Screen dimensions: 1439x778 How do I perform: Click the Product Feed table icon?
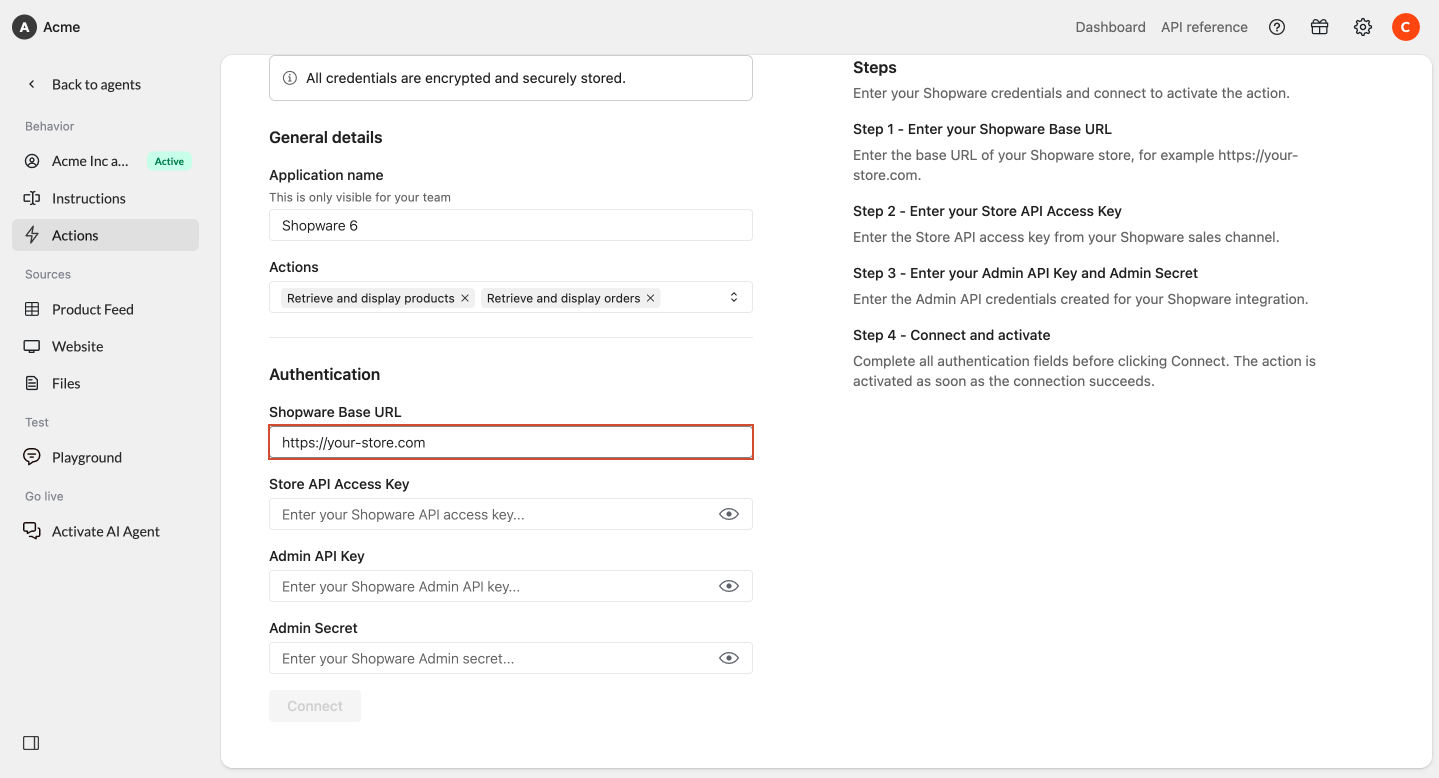pyautogui.click(x=32, y=309)
